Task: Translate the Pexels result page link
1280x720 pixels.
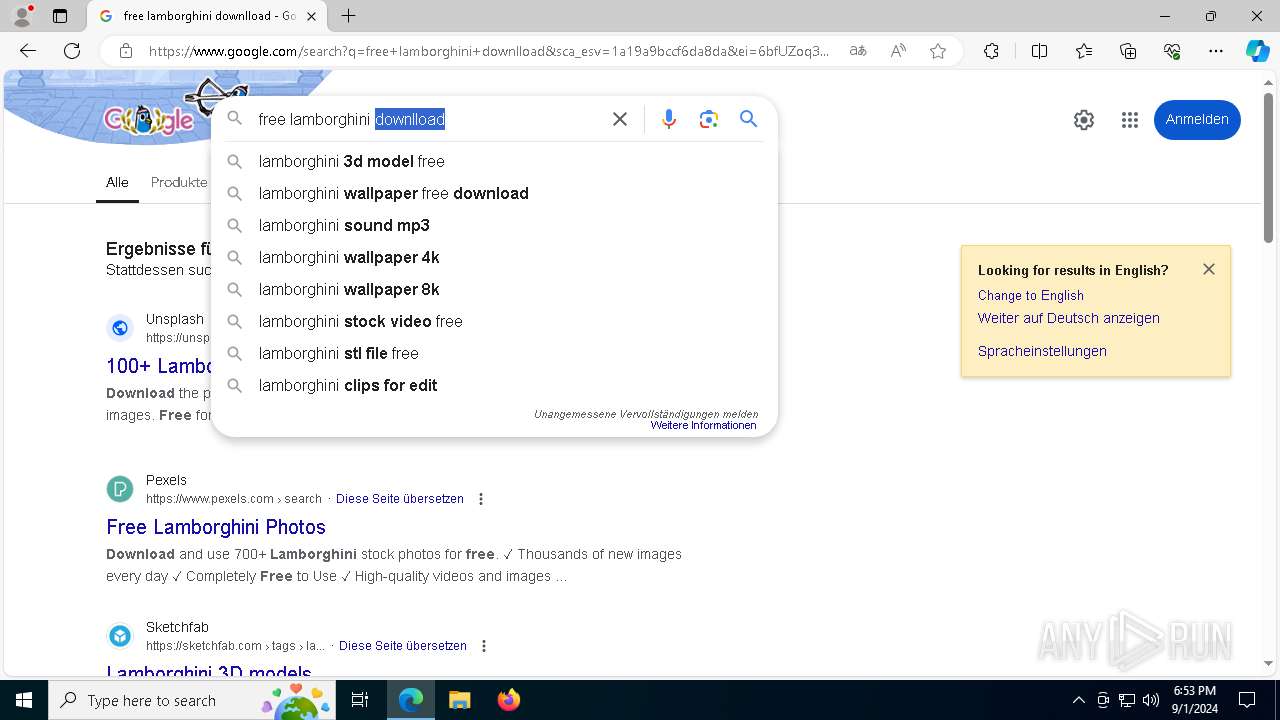Action: click(x=399, y=498)
